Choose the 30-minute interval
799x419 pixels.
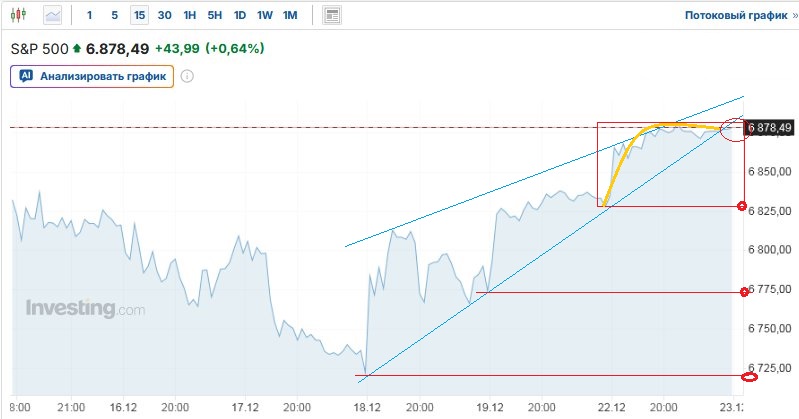pos(164,15)
